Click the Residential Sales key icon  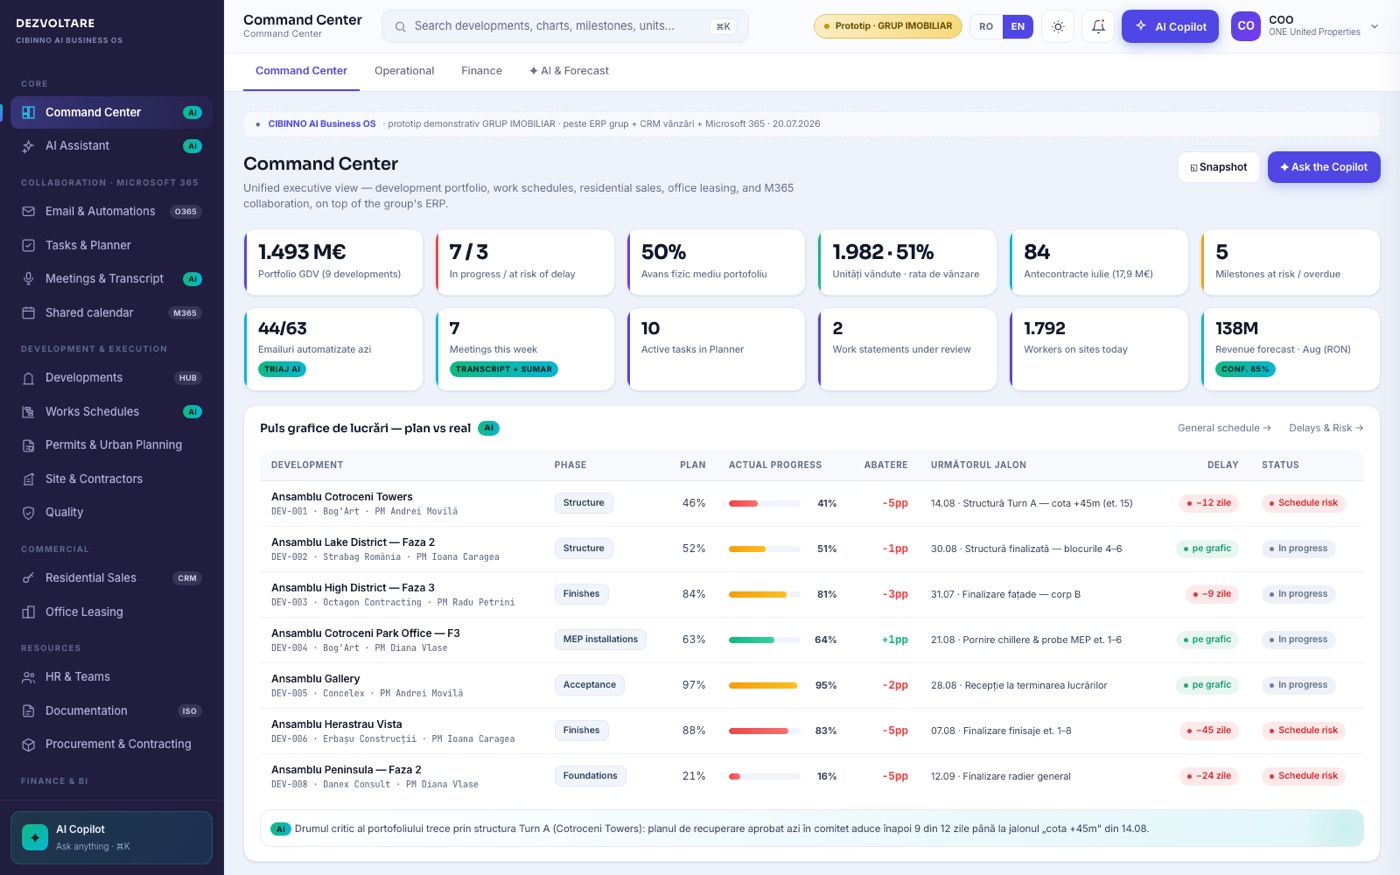(x=28, y=578)
